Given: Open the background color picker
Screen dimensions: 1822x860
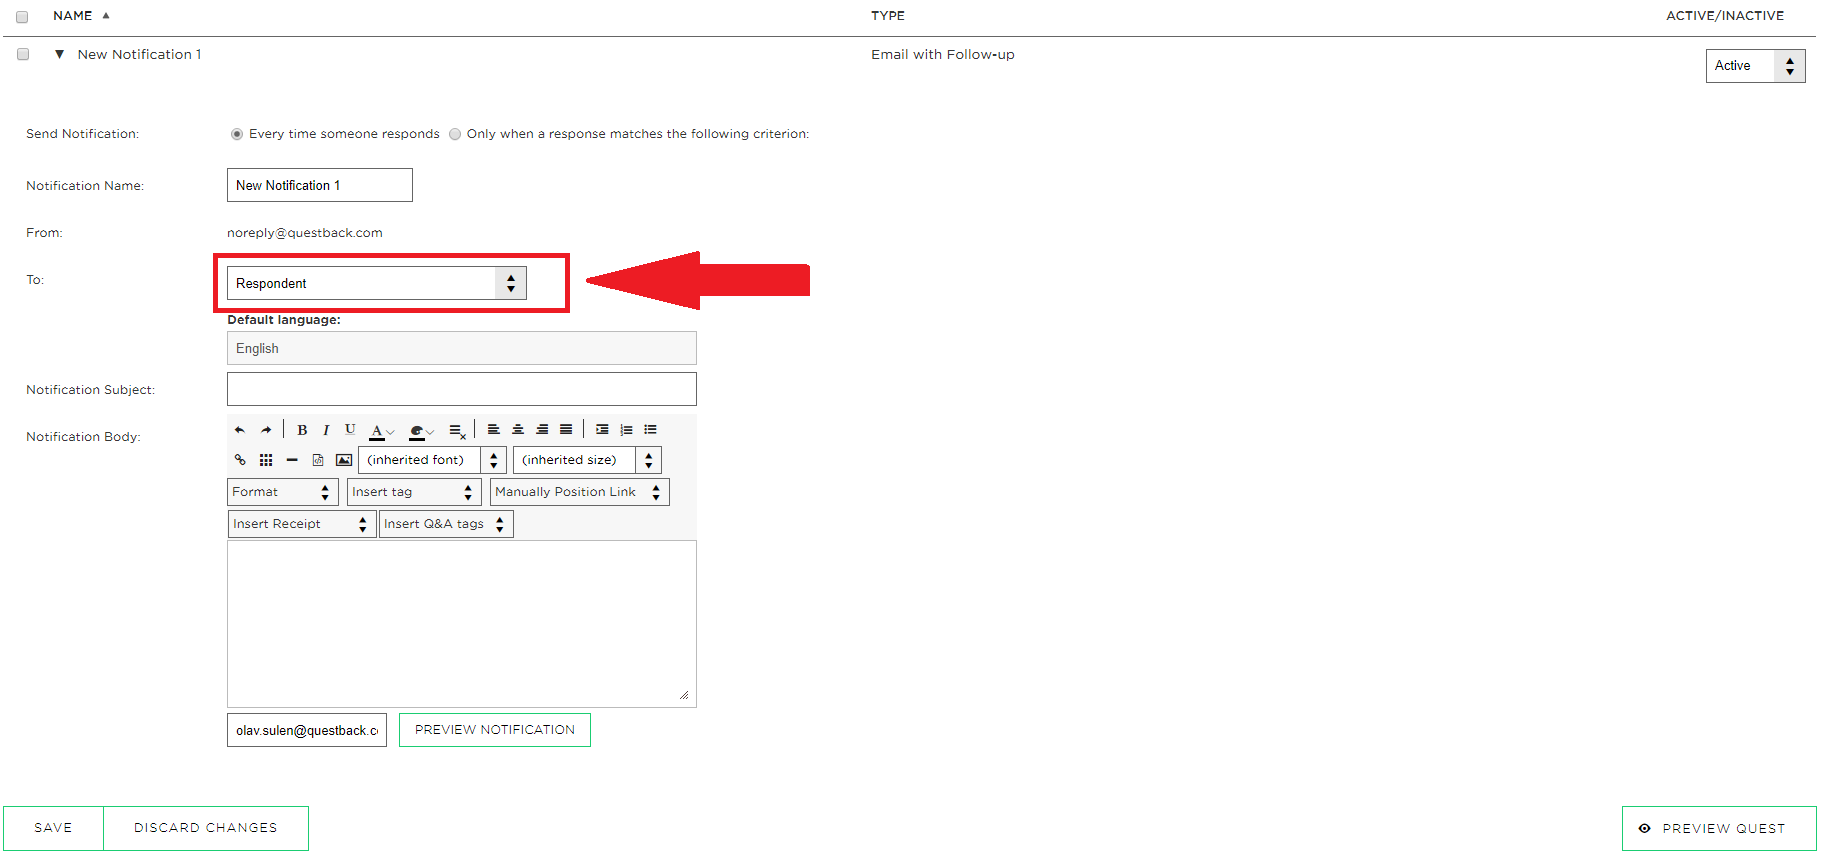Looking at the screenshot, I should 421,431.
